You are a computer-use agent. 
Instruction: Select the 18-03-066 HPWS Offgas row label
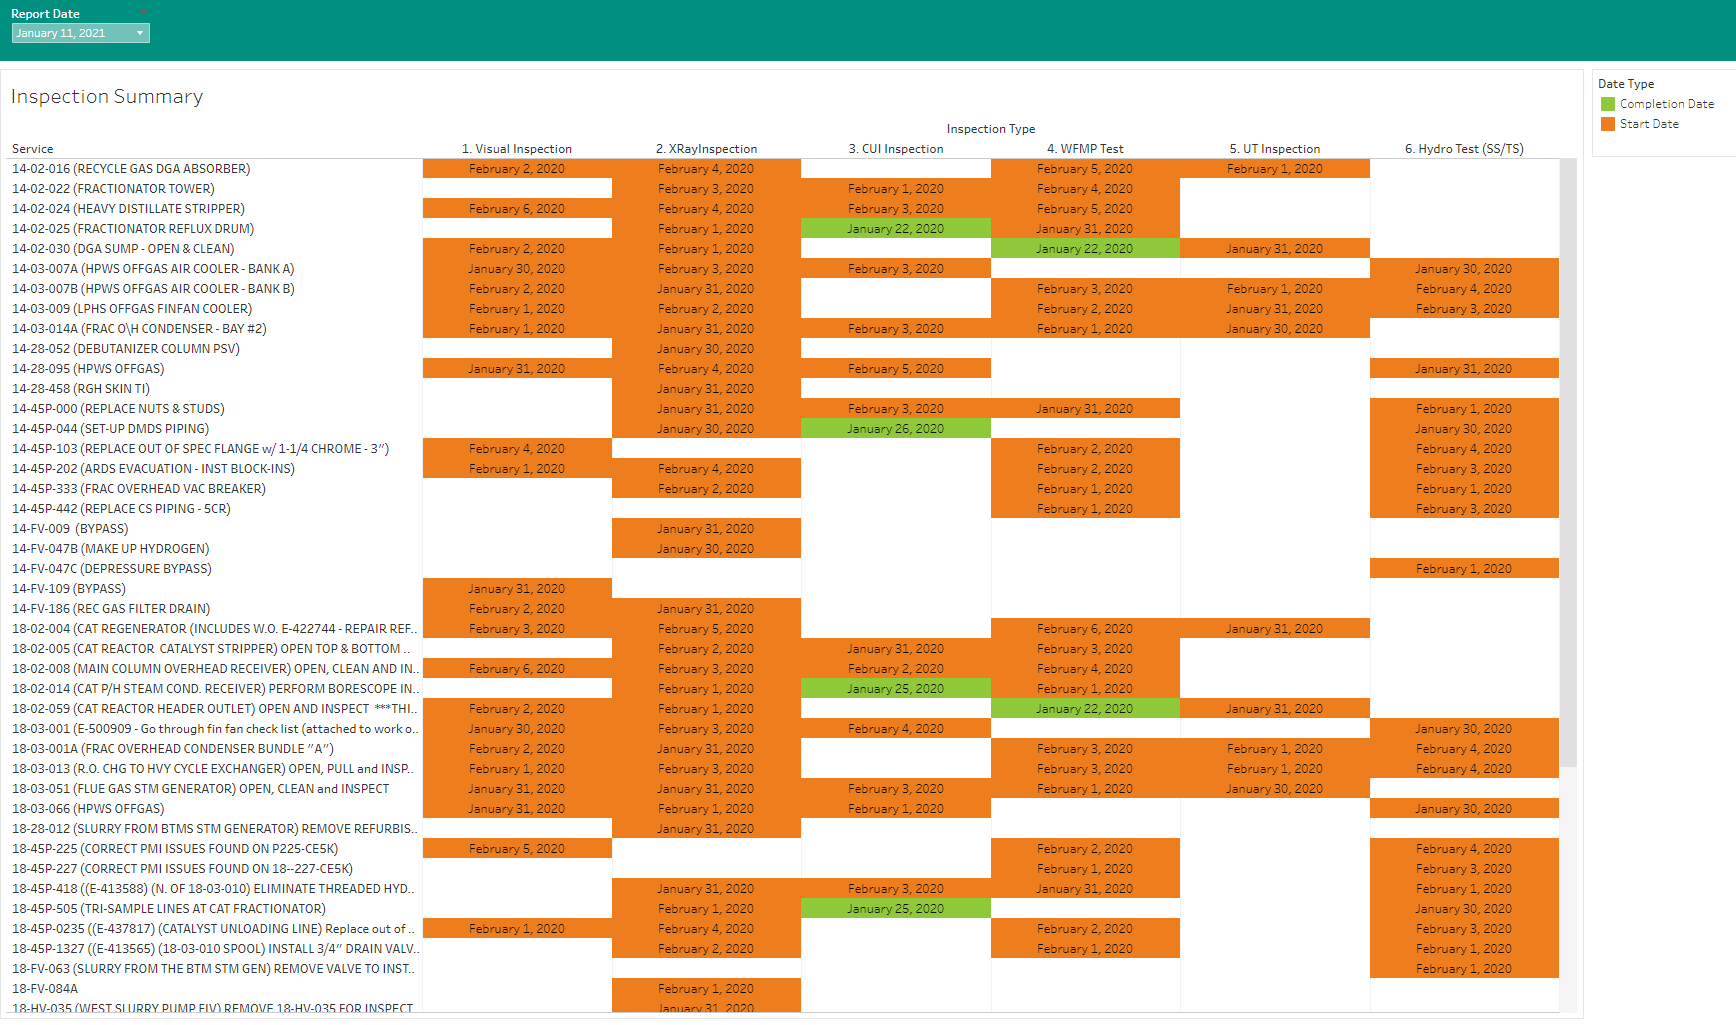(88, 809)
